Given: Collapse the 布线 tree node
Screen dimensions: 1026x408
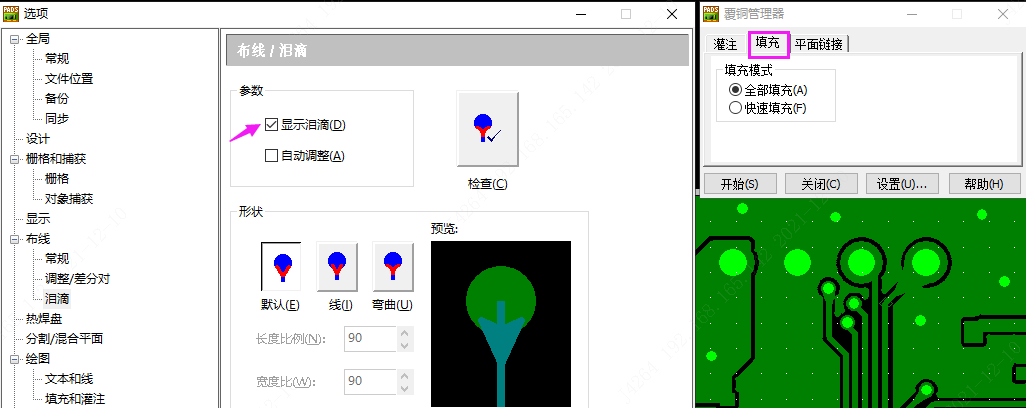Looking at the screenshot, I should 14,239.
